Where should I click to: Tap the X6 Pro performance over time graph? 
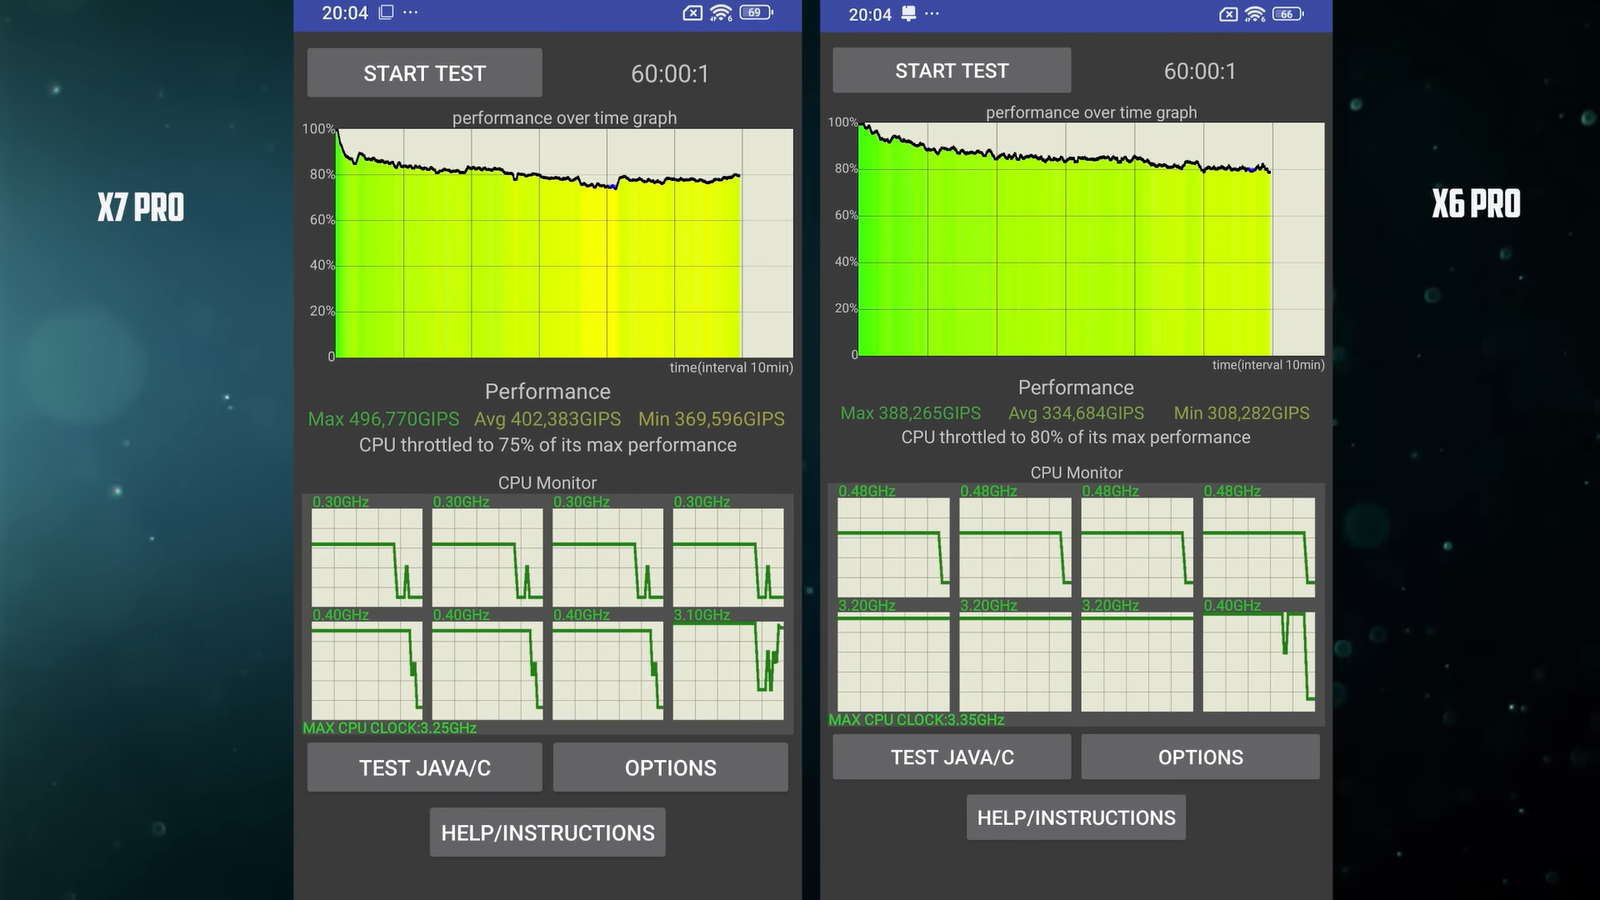[x=1091, y=239]
